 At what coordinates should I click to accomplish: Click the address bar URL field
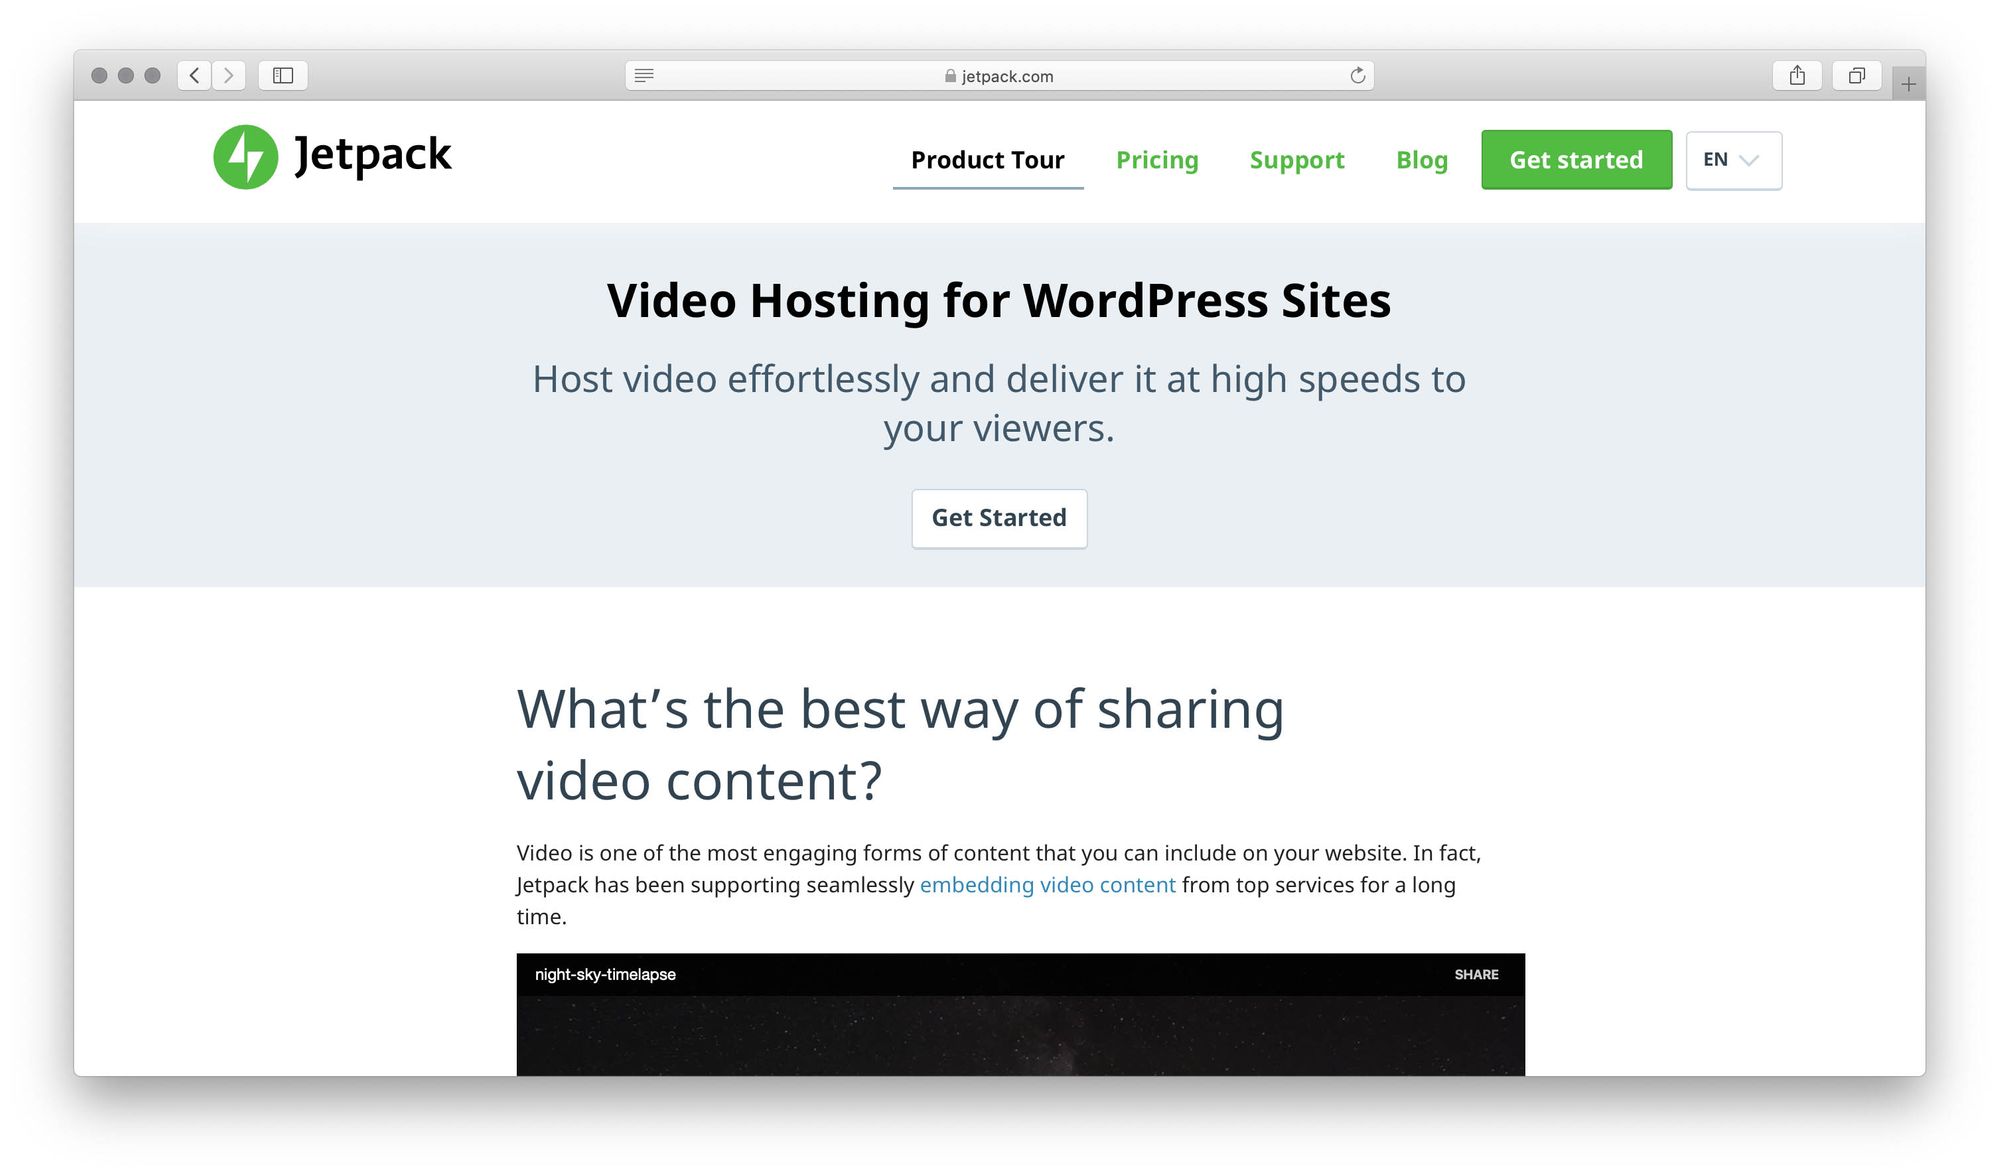tap(999, 76)
